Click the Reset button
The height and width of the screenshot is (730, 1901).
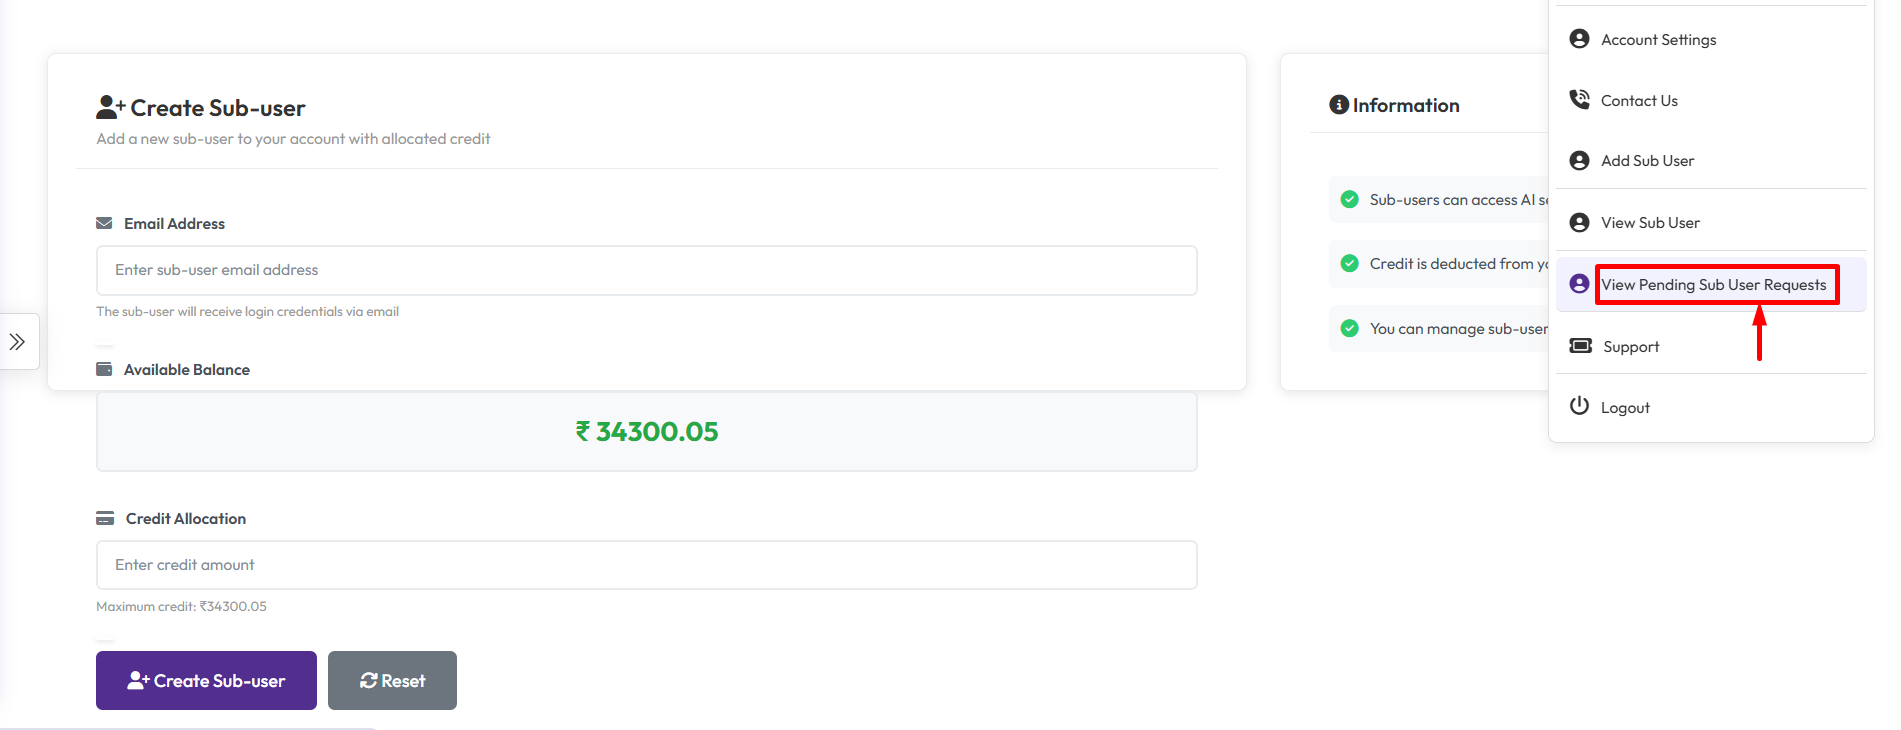(x=392, y=681)
